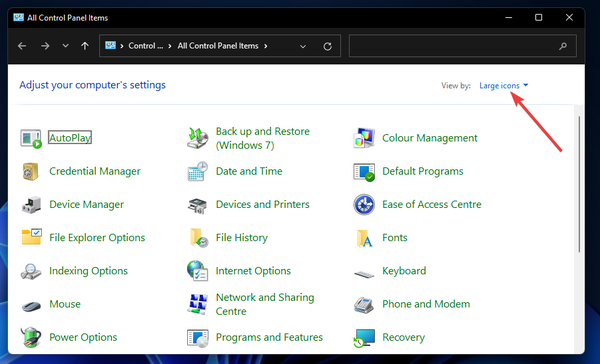Screen dimensions: 600x364
Task: Open the AutoPlay link
Action: pos(70,137)
